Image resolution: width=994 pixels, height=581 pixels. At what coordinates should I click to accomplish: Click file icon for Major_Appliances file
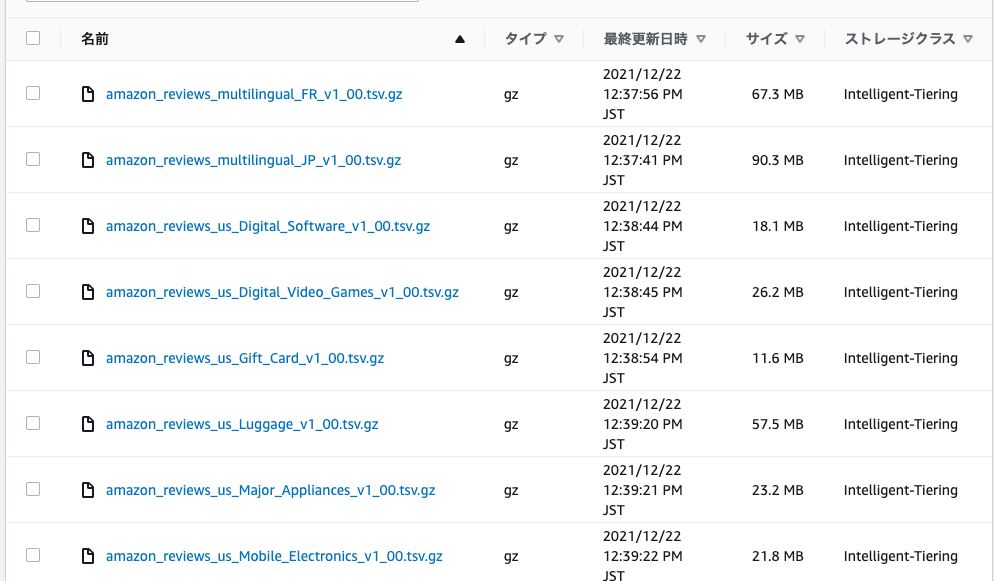(x=88, y=490)
